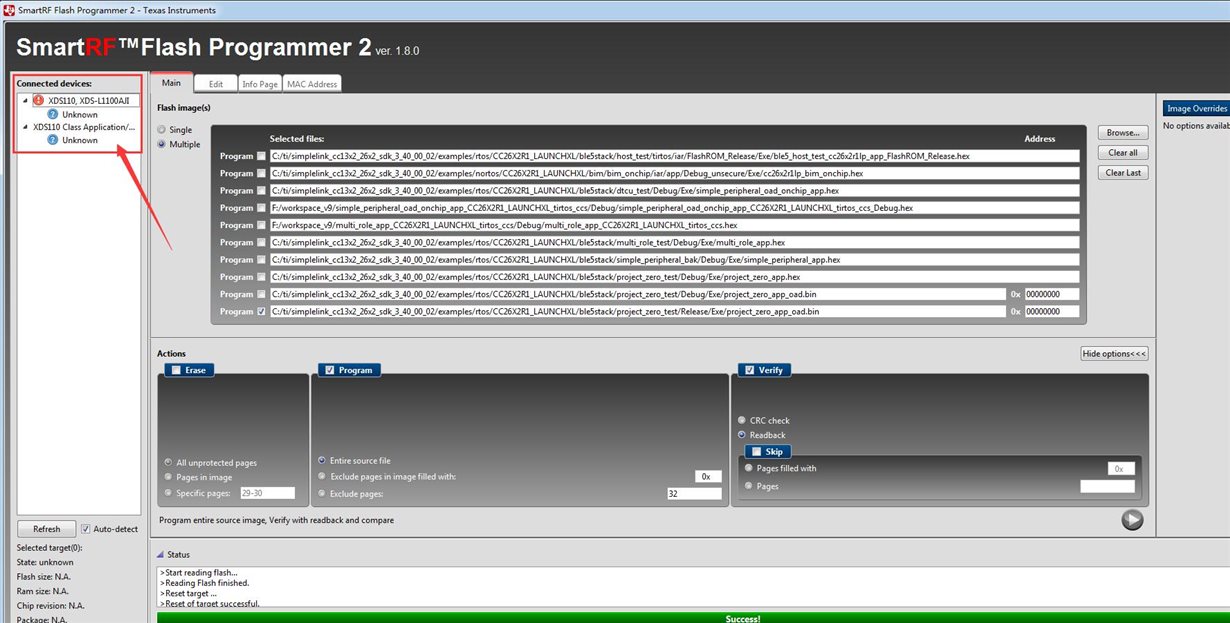Select Pages in image erase option

click(168, 478)
